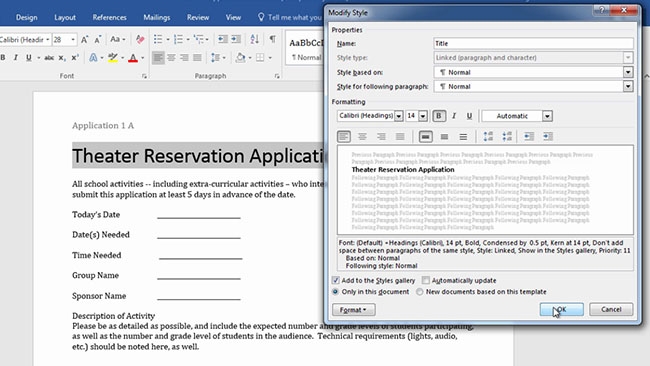
Task: Click the Shading paint bucket icon in the ribbon
Action: point(240,58)
